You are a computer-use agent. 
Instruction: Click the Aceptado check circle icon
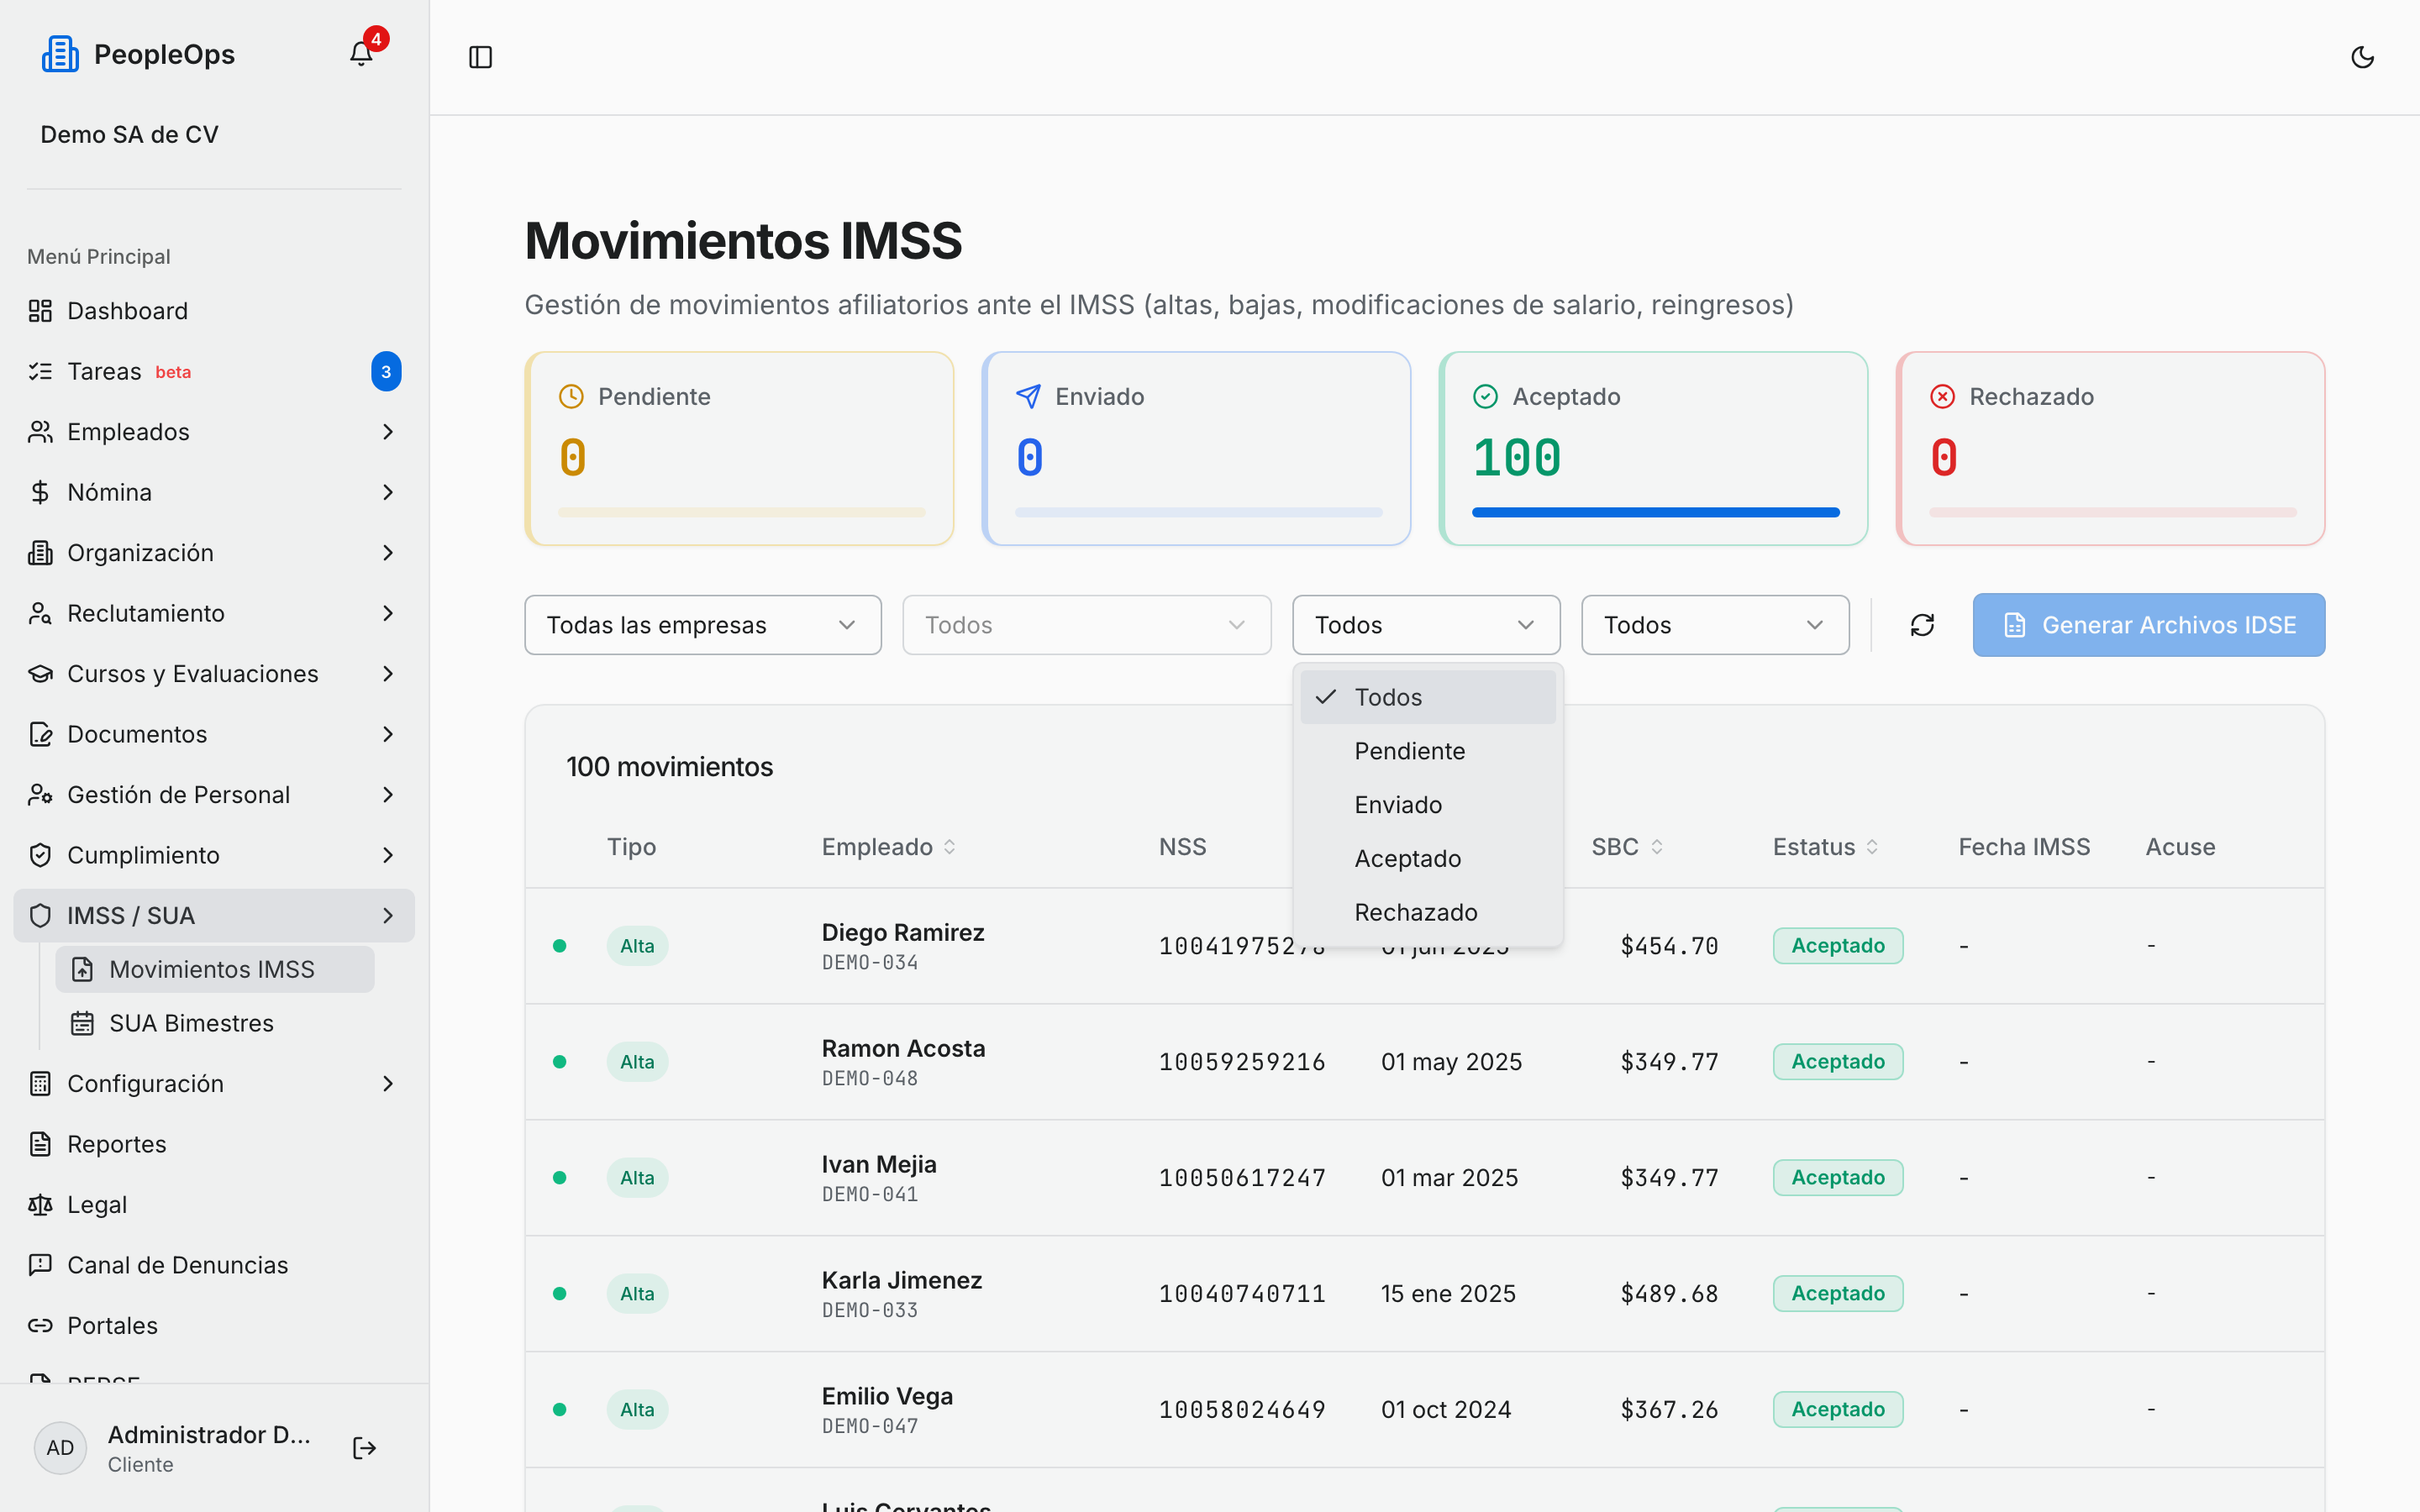(1485, 397)
